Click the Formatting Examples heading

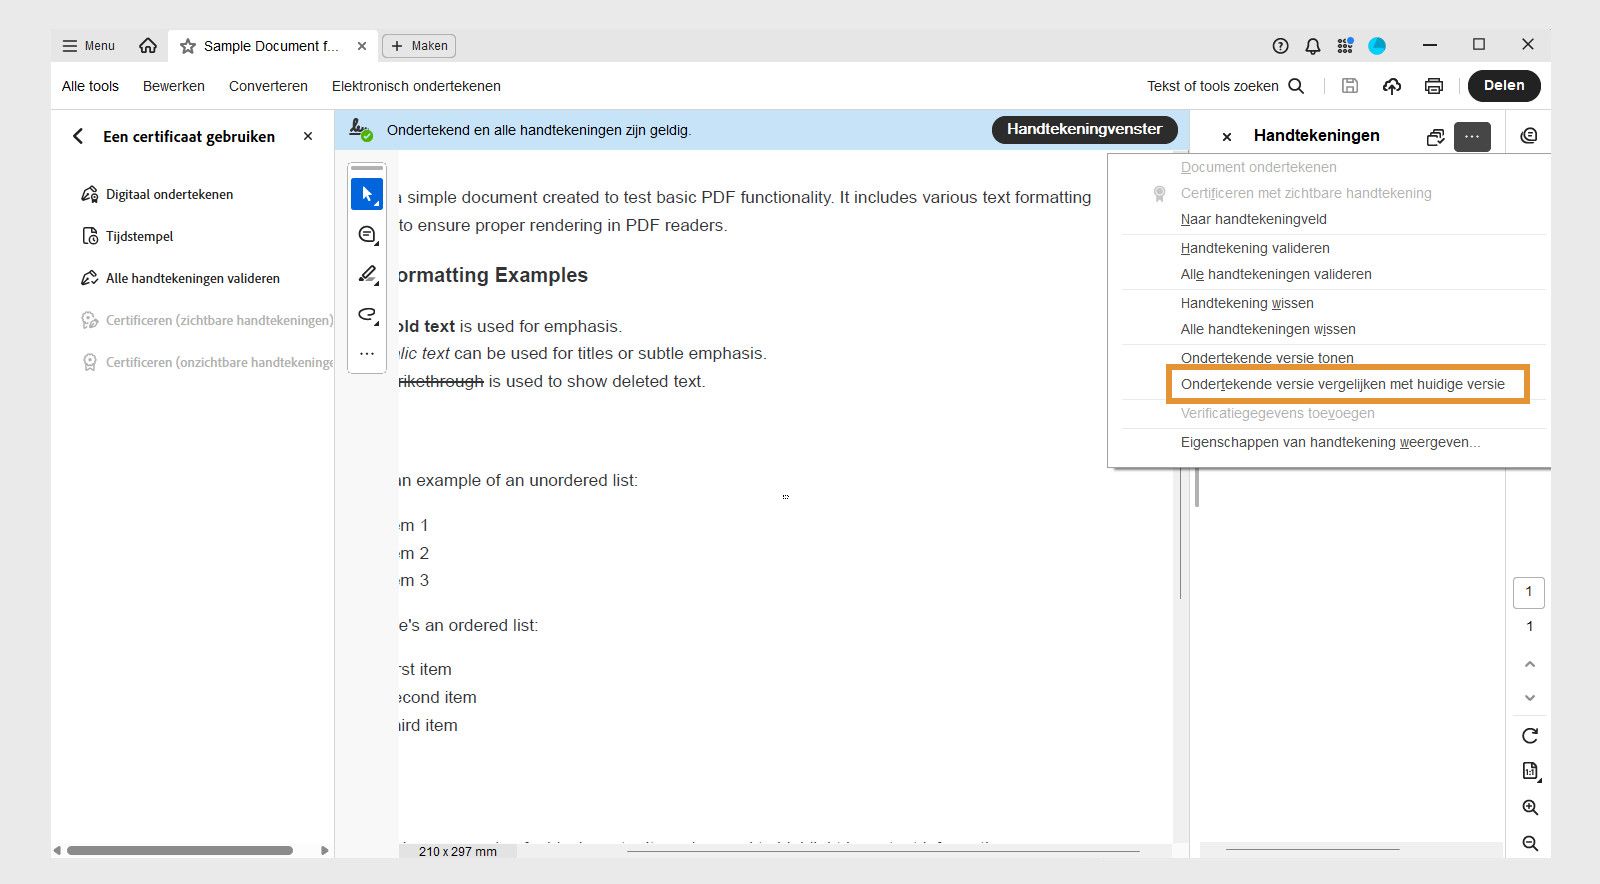(493, 275)
